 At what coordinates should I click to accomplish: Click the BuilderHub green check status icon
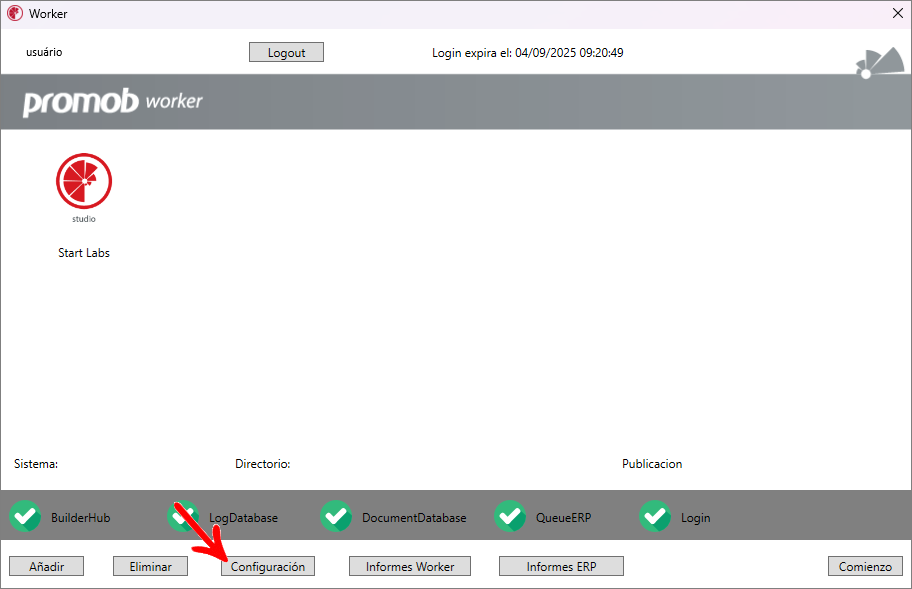(25, 516)
